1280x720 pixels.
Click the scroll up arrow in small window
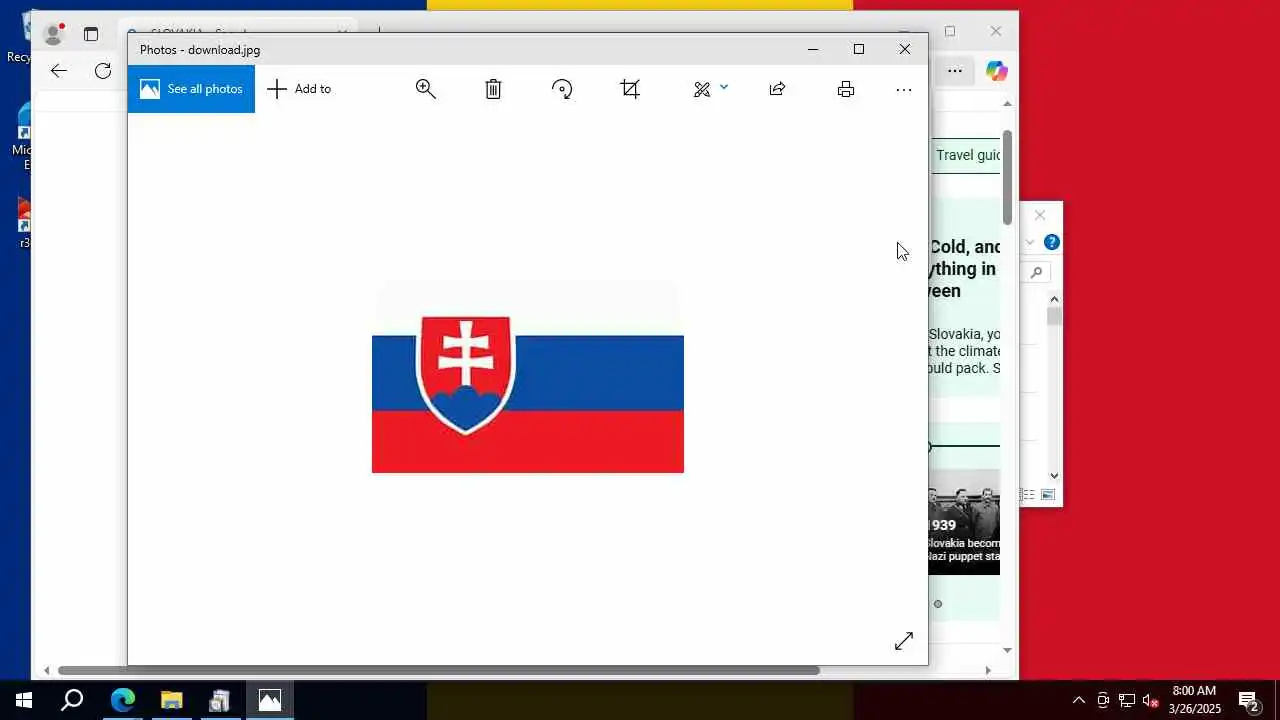1054,299
